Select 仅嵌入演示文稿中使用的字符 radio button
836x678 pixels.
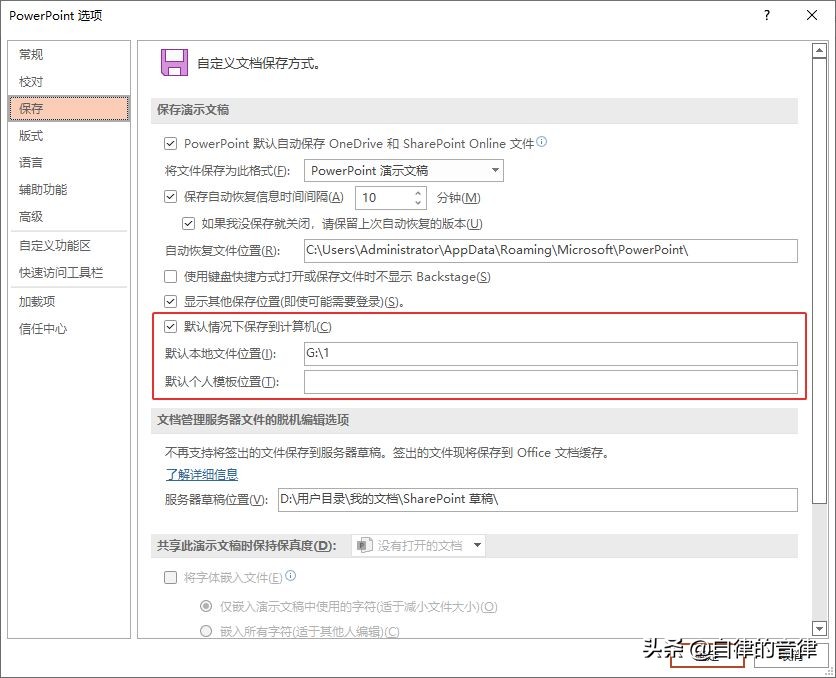[x=206, y=606]
